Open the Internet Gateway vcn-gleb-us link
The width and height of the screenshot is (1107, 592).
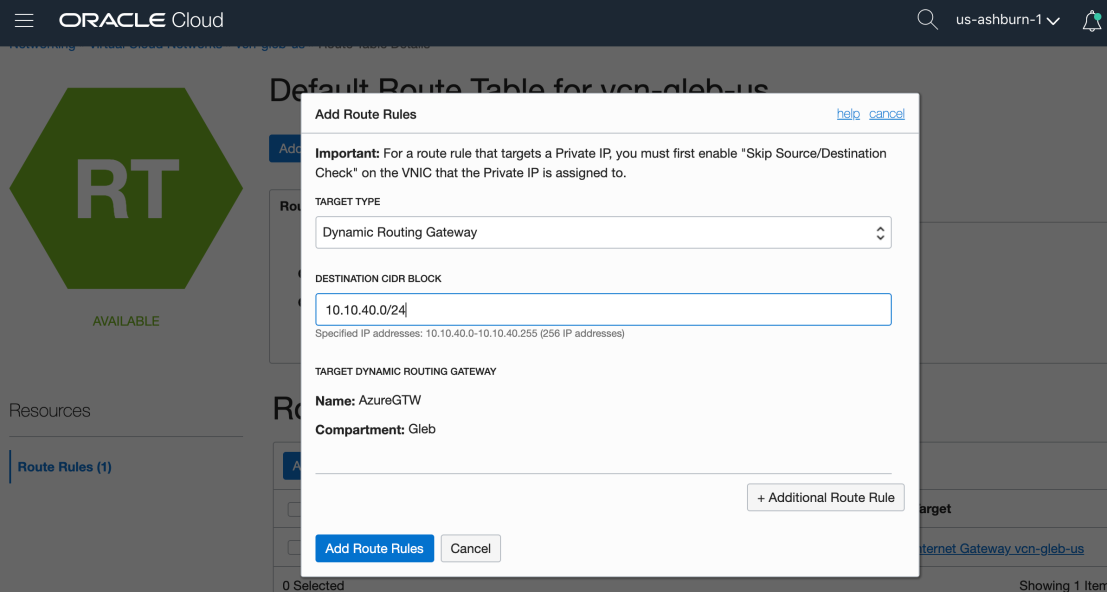point(1000,549)
